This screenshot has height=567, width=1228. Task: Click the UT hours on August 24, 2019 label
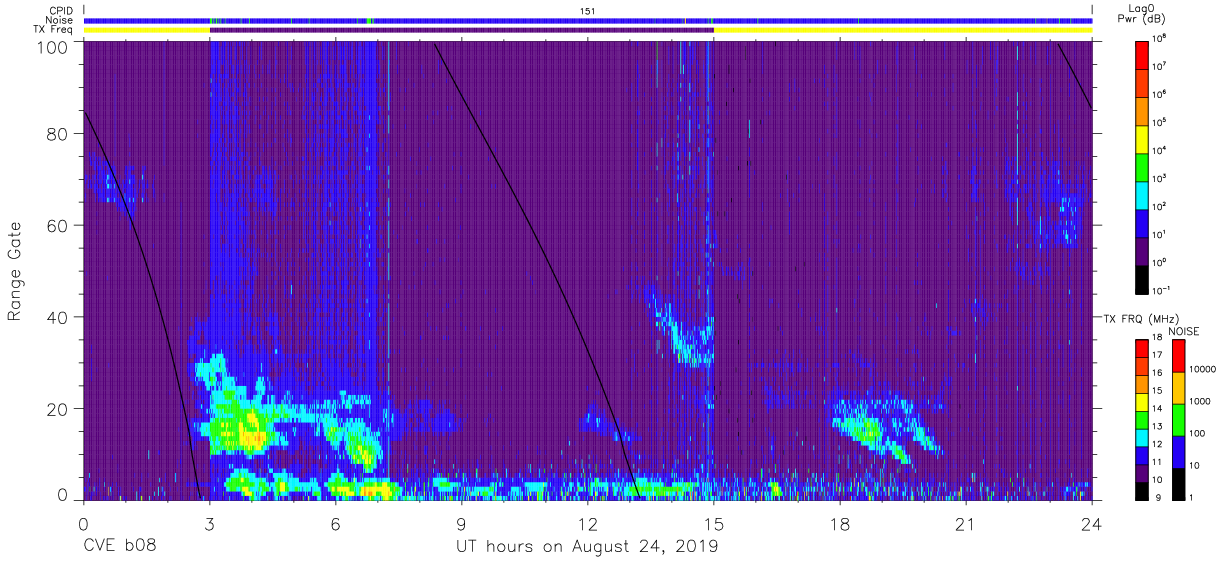pos(587,547)
